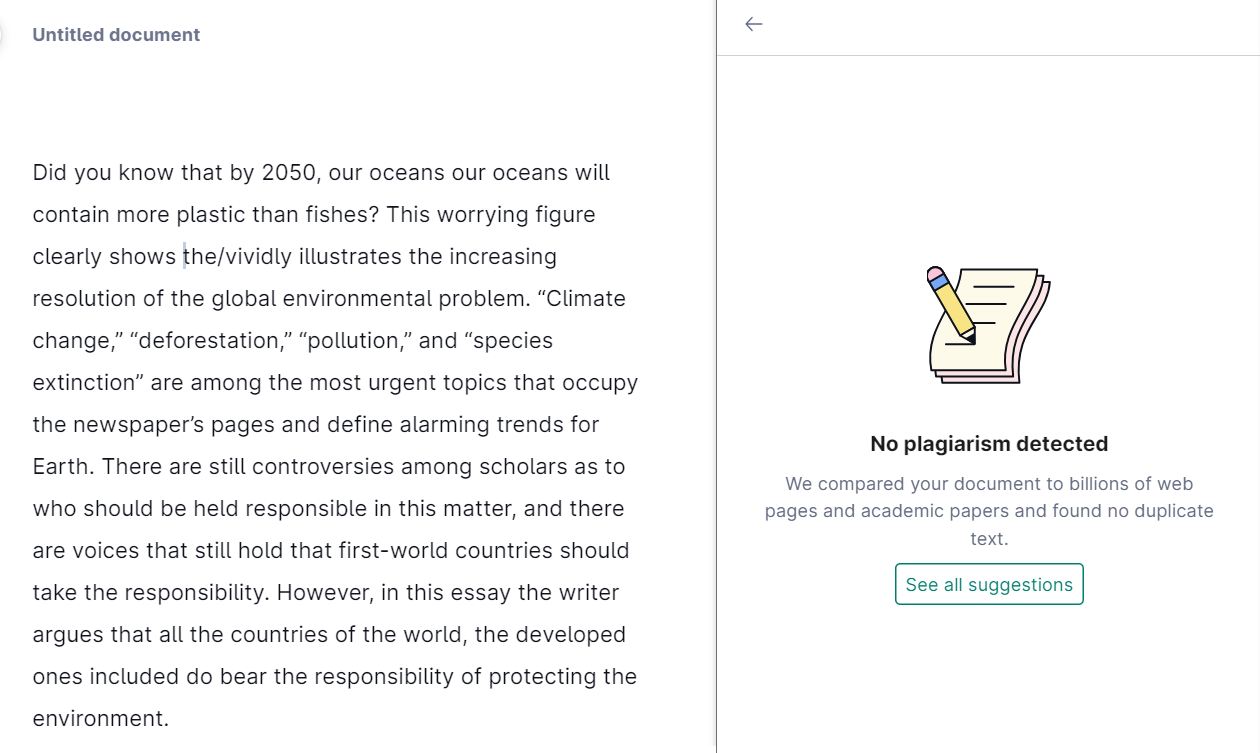Click the vertical divider between editor and panel
The height and width of the screenshot is (753, 1260).
[717, 400]
